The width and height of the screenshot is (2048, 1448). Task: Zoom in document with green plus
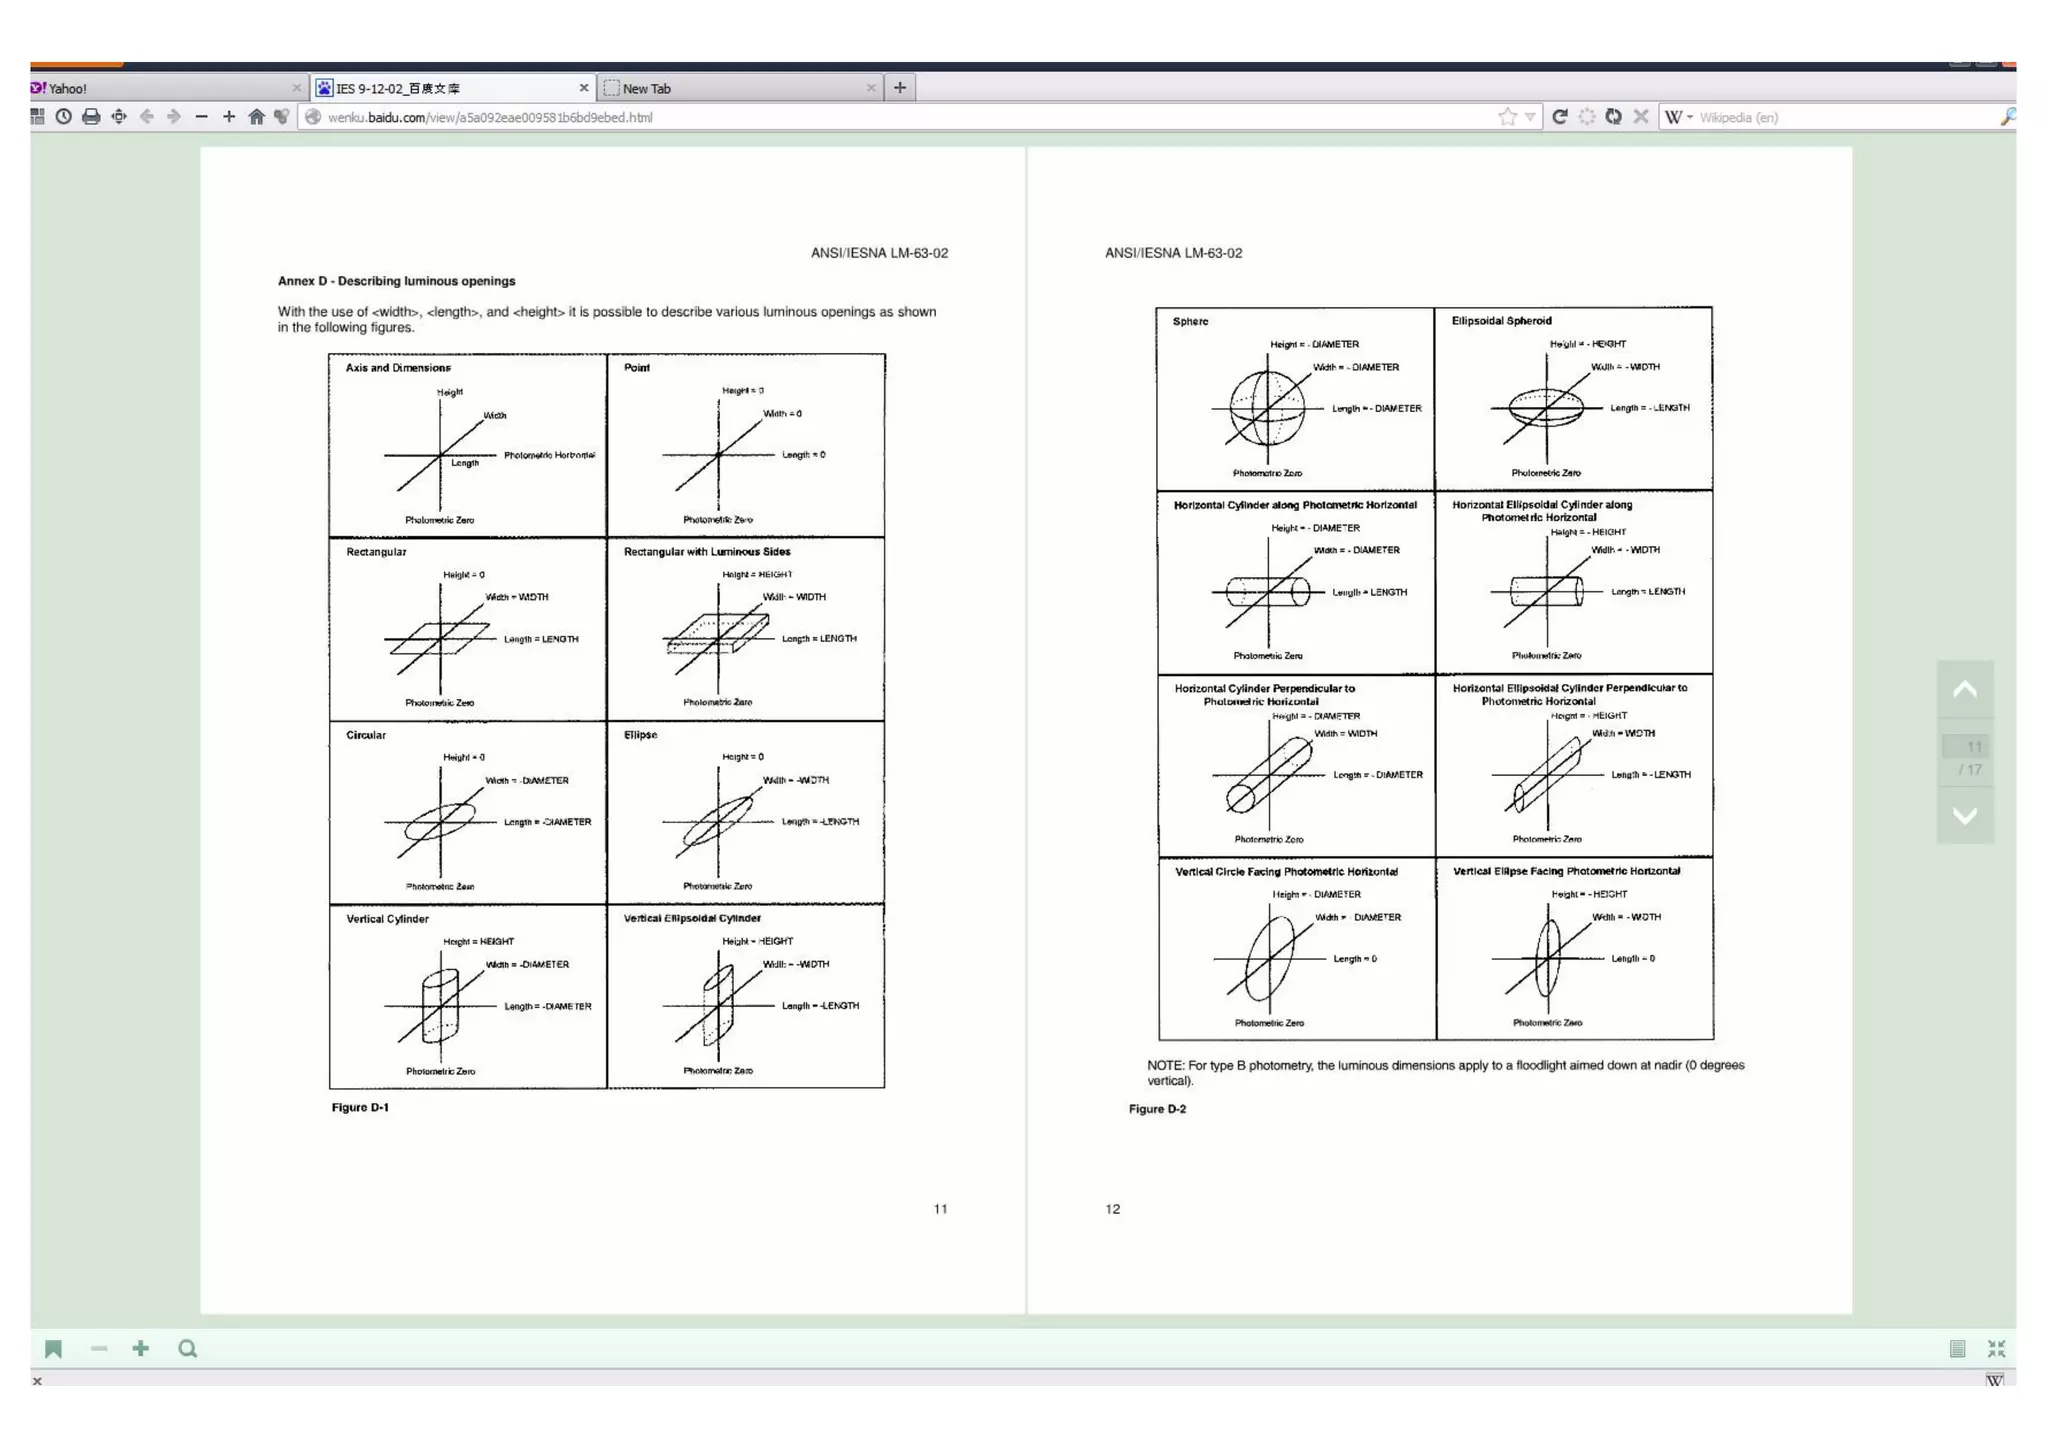[141, 1349]
